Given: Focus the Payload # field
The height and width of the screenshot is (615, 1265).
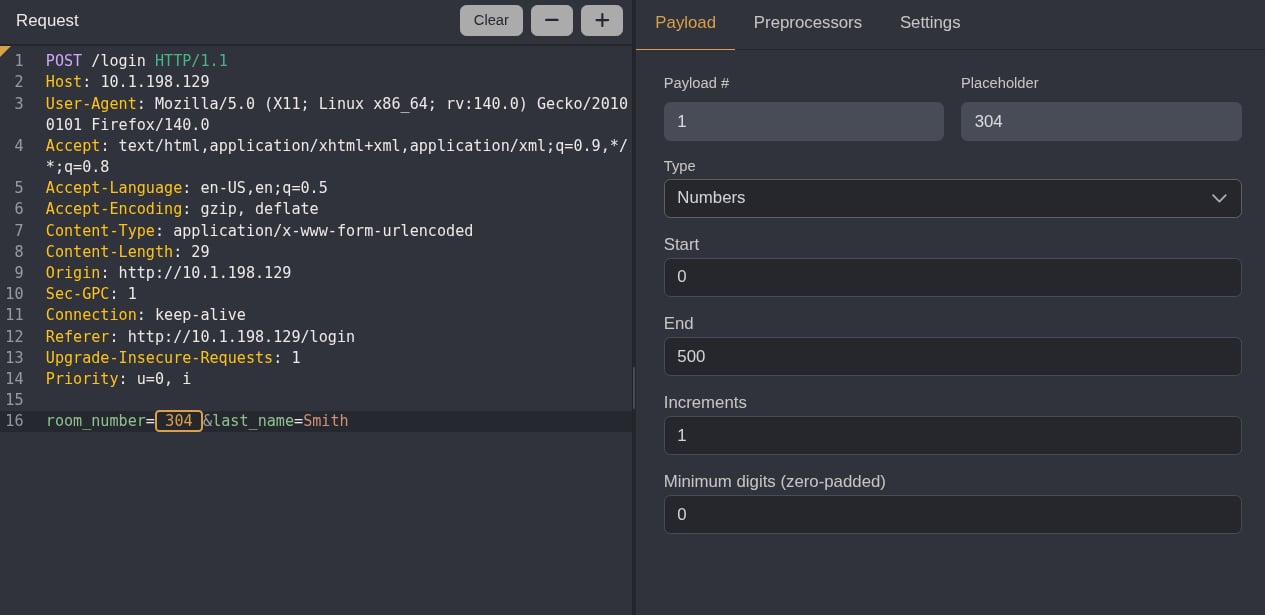Looking at the screenshot, I should click(x=803, y=121).
